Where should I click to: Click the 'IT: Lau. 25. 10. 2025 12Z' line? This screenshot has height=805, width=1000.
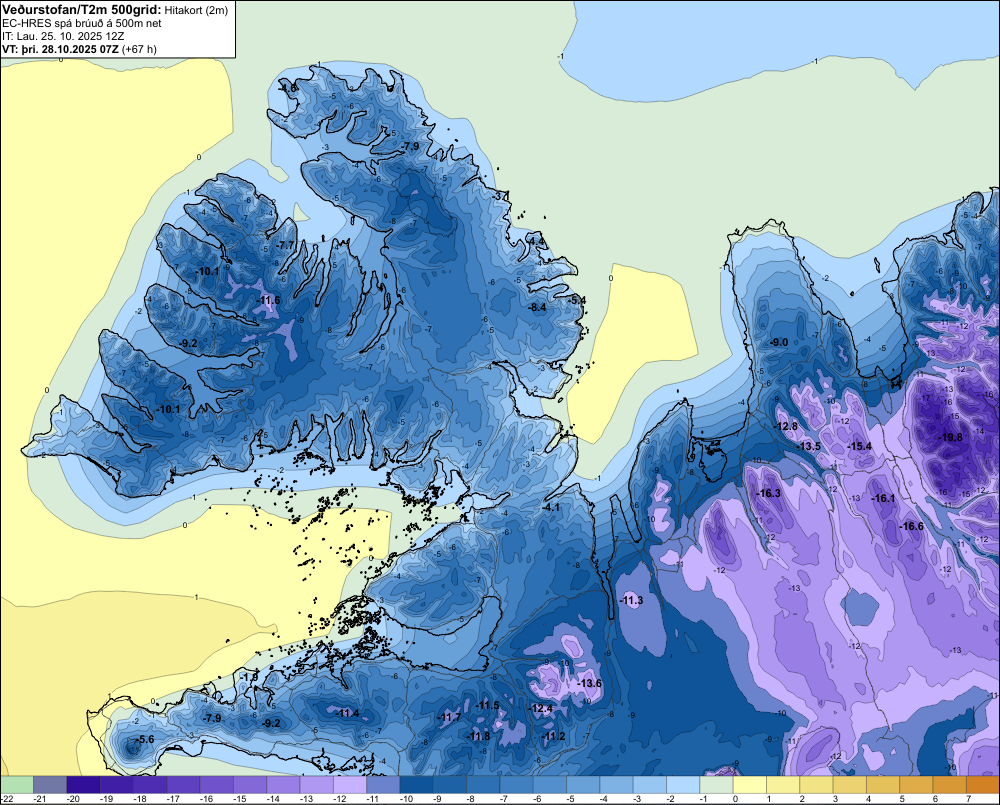point(63,36)
